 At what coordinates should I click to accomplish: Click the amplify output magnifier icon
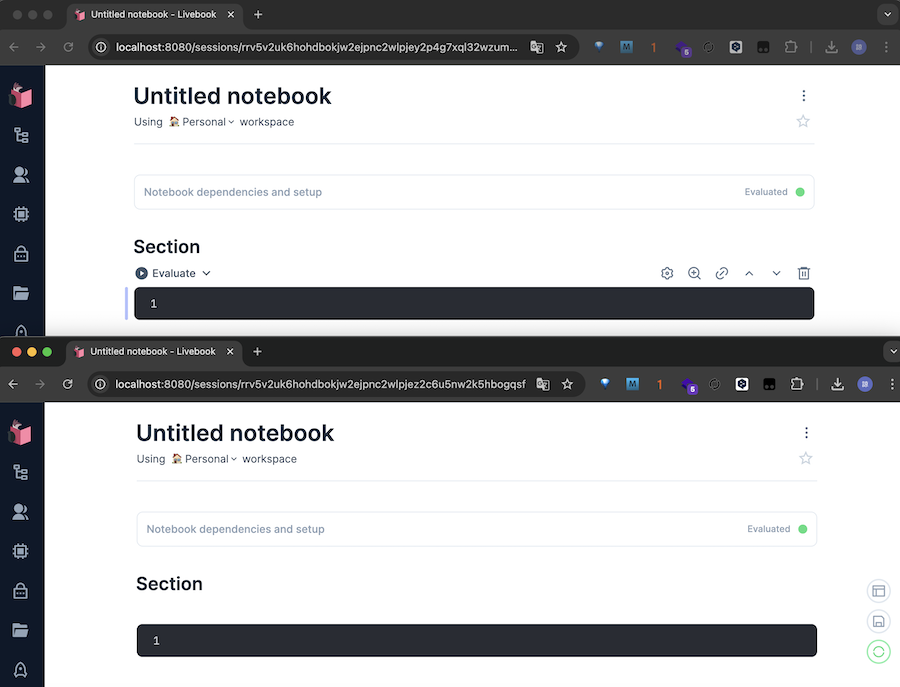(695, 273)
